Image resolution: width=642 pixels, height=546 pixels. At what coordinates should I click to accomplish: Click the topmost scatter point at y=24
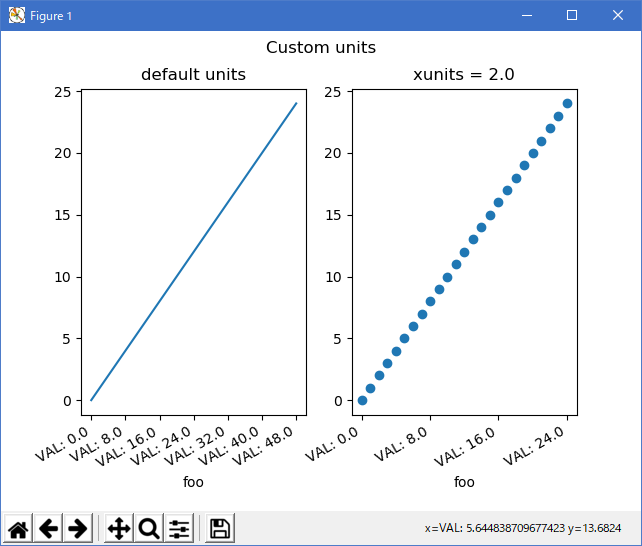(x=567, y=103)
